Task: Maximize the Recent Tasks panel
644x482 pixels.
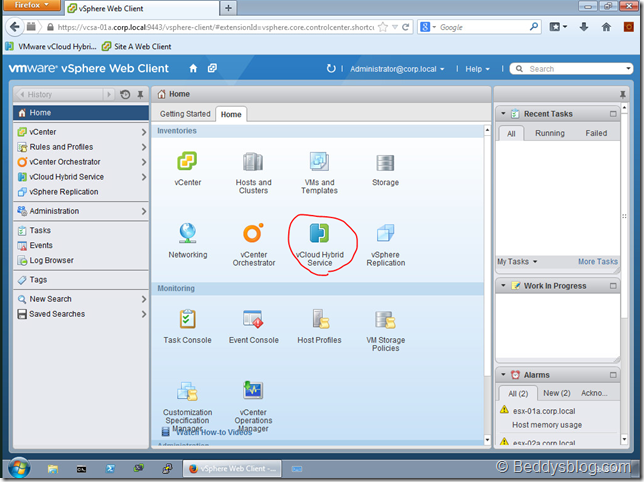Action: [613, 114]
